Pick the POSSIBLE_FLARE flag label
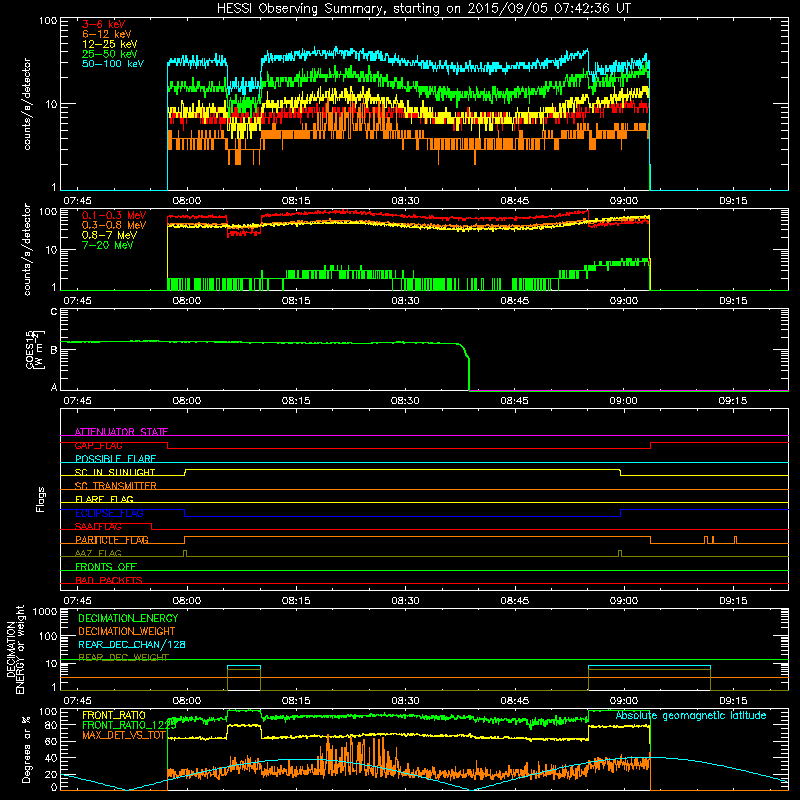The height and width of the screenshot is (800, 800). click(115, 459)
